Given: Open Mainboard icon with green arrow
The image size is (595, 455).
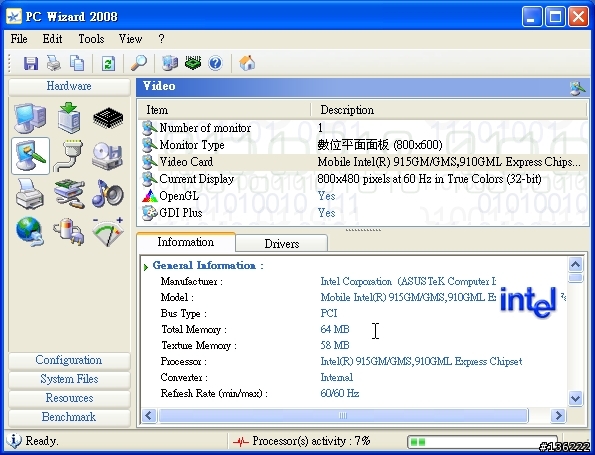Looking at the screenshot, I should point(69,118).
